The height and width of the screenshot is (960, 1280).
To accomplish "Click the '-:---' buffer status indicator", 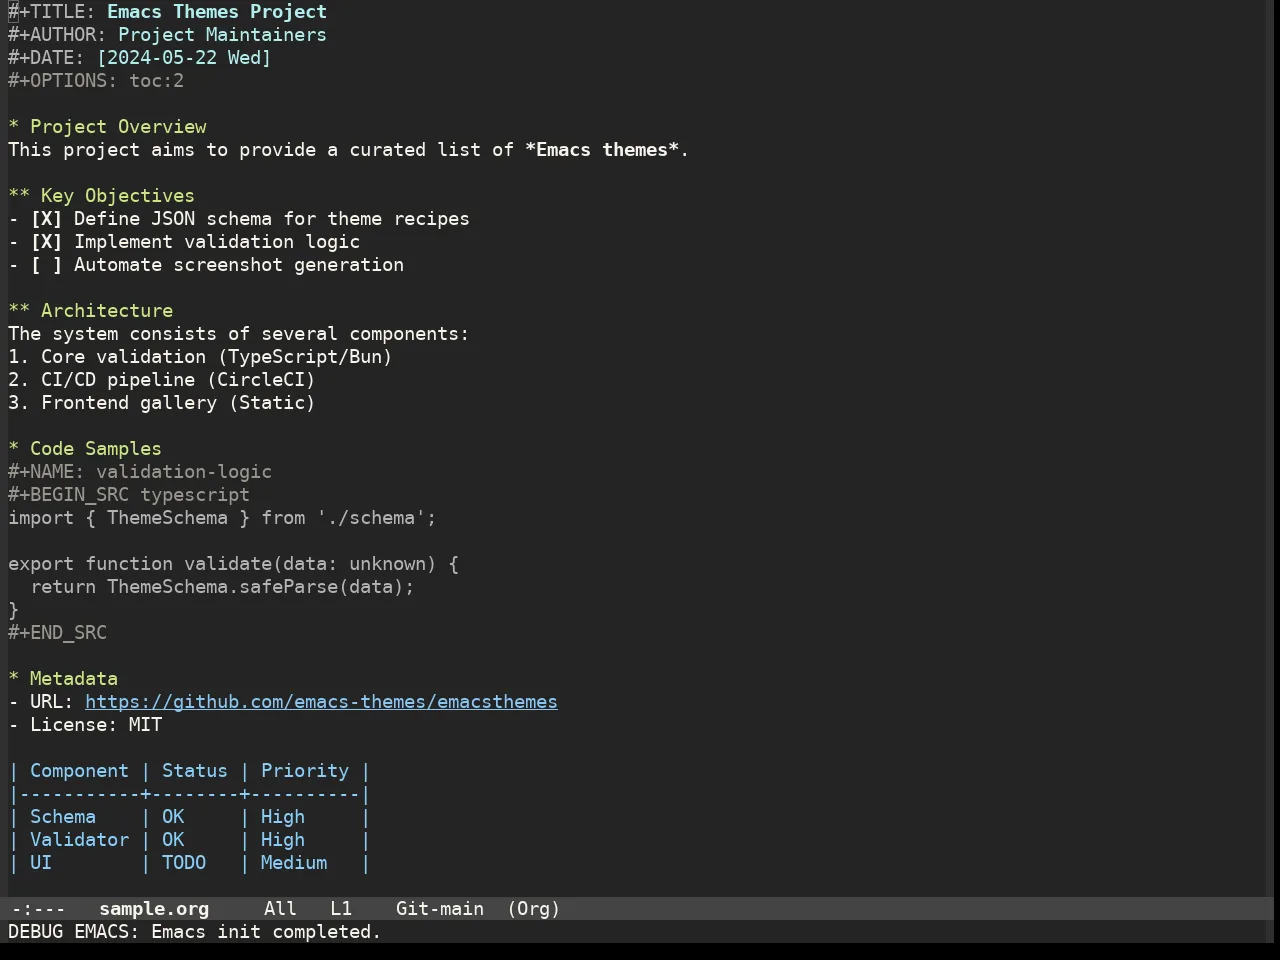I will pos(38,909).
